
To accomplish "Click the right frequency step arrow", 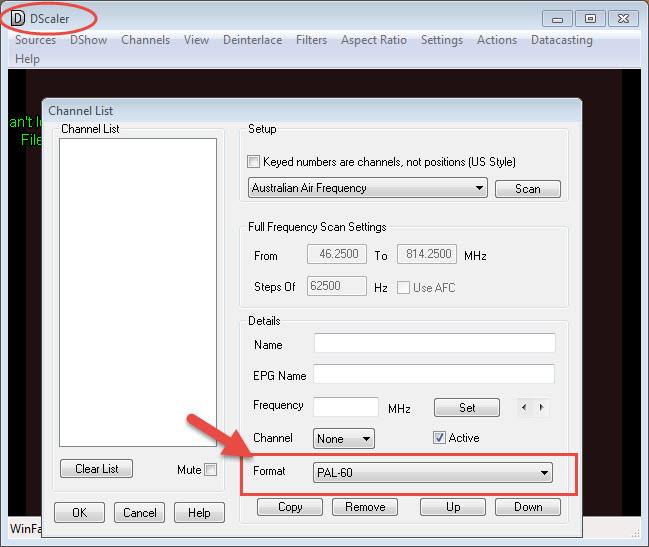I will [541, 407].
